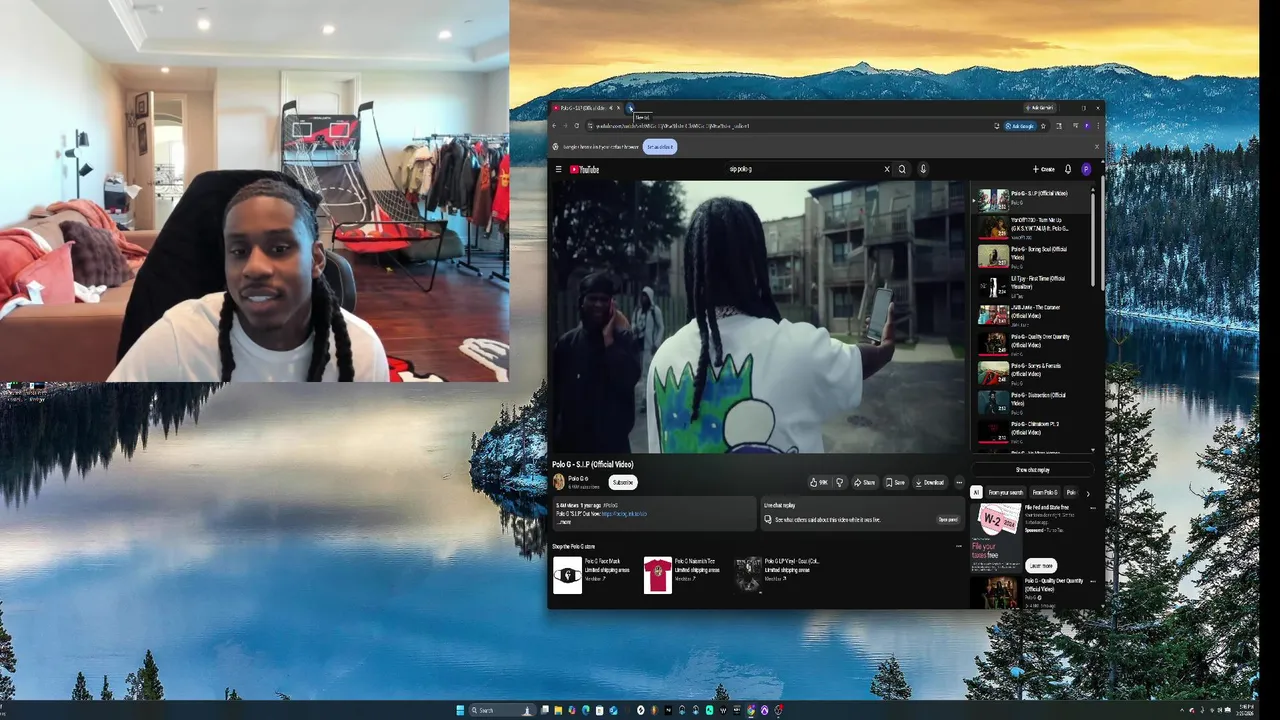Screen dimensions: 1280x720
Task: Dislike the video
Action: tap(839, 482)
